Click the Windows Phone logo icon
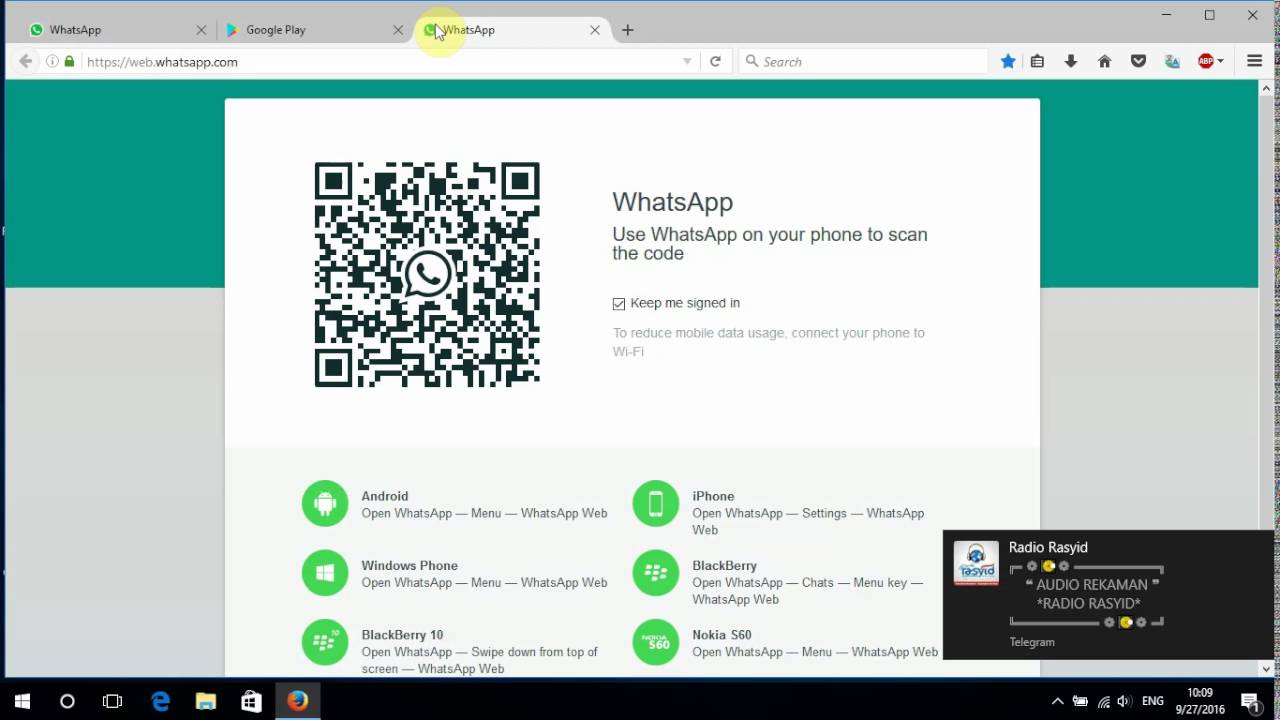Screen dimensions: 1280x720 coord(325,573)
